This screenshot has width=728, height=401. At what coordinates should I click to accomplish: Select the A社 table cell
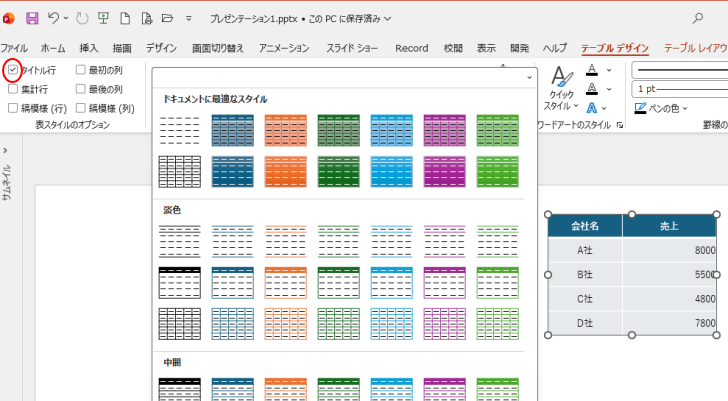(x=585, y=250)
